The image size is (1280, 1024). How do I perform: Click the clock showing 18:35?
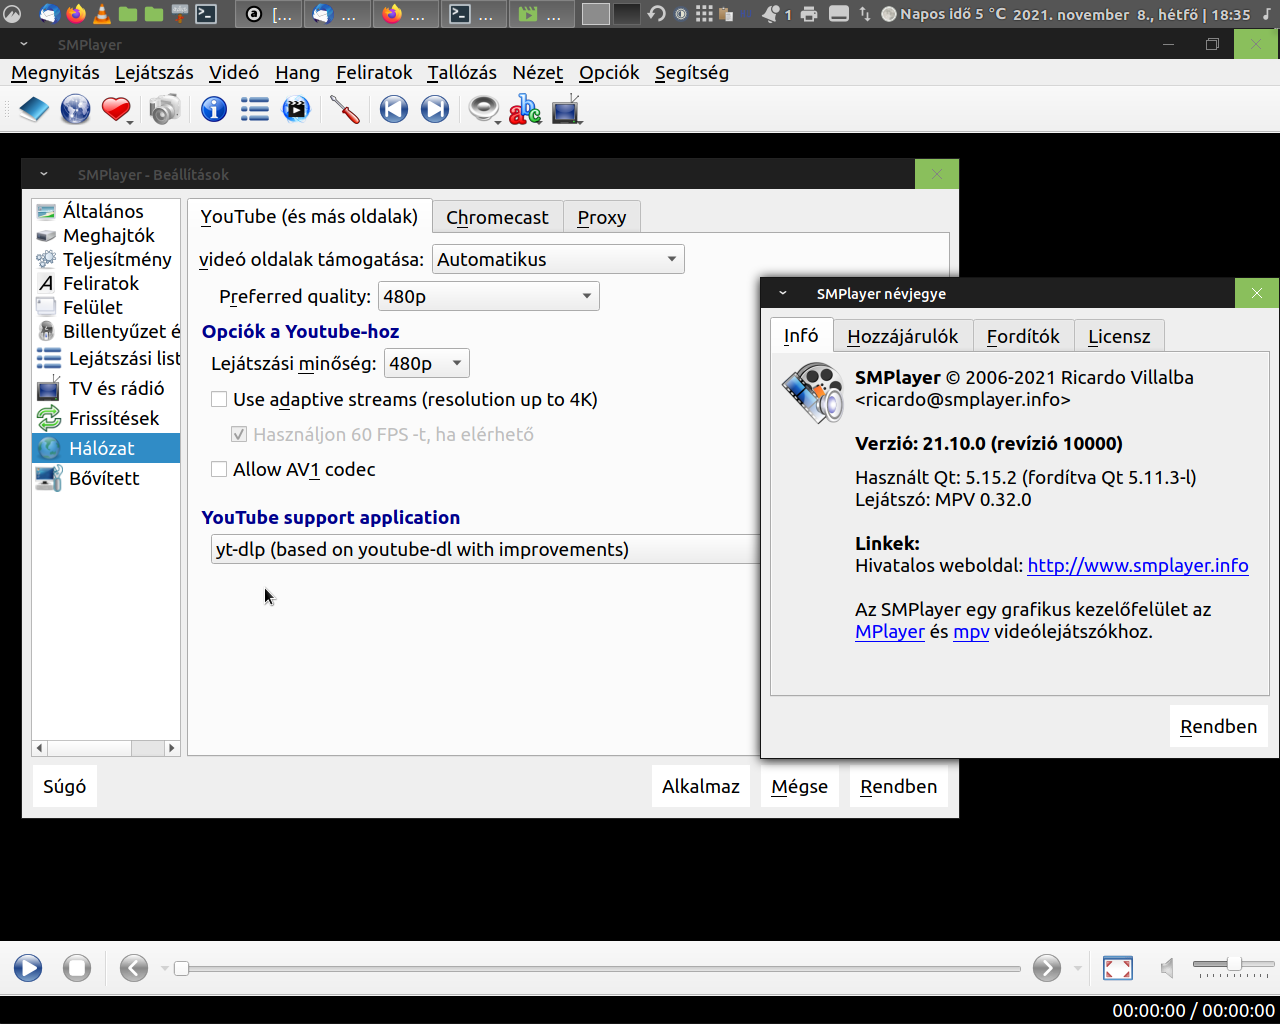click(x=1231, y=14)
